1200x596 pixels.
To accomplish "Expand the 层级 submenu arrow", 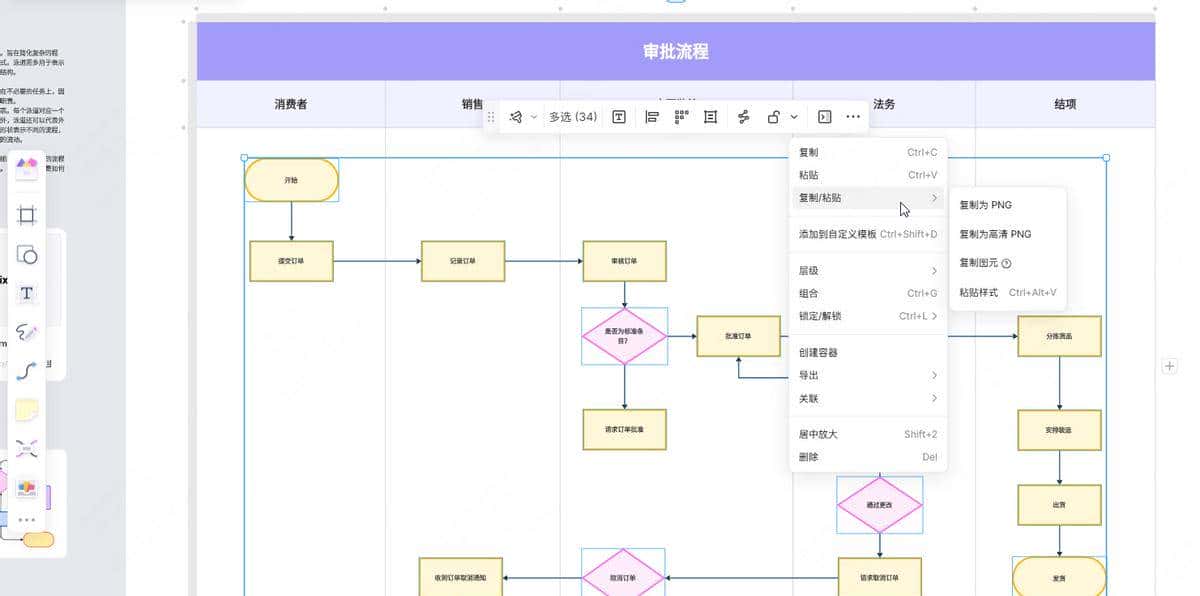I will point(934,269).
